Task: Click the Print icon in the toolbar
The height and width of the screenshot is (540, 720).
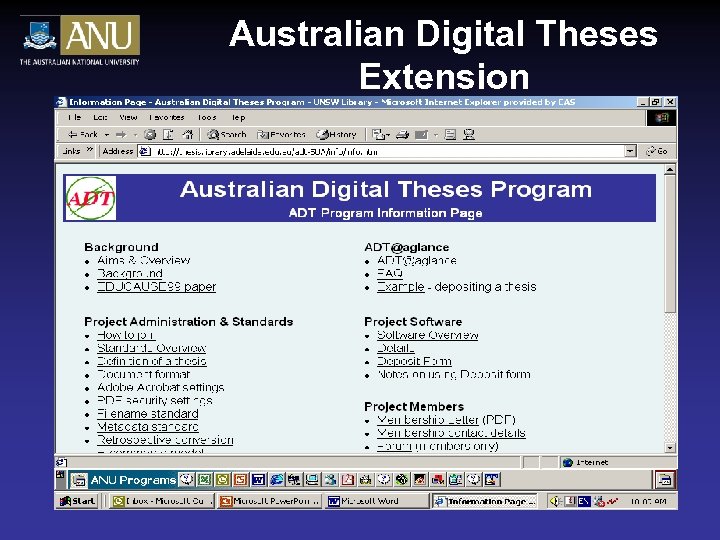Action: tap(402, 135)
